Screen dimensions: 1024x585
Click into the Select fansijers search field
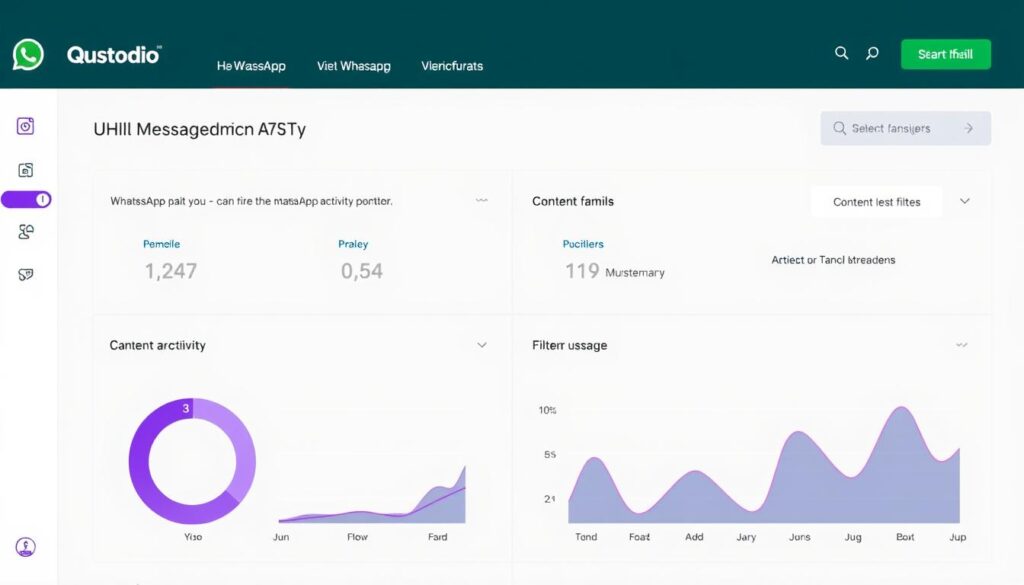[x=890, y=129]
